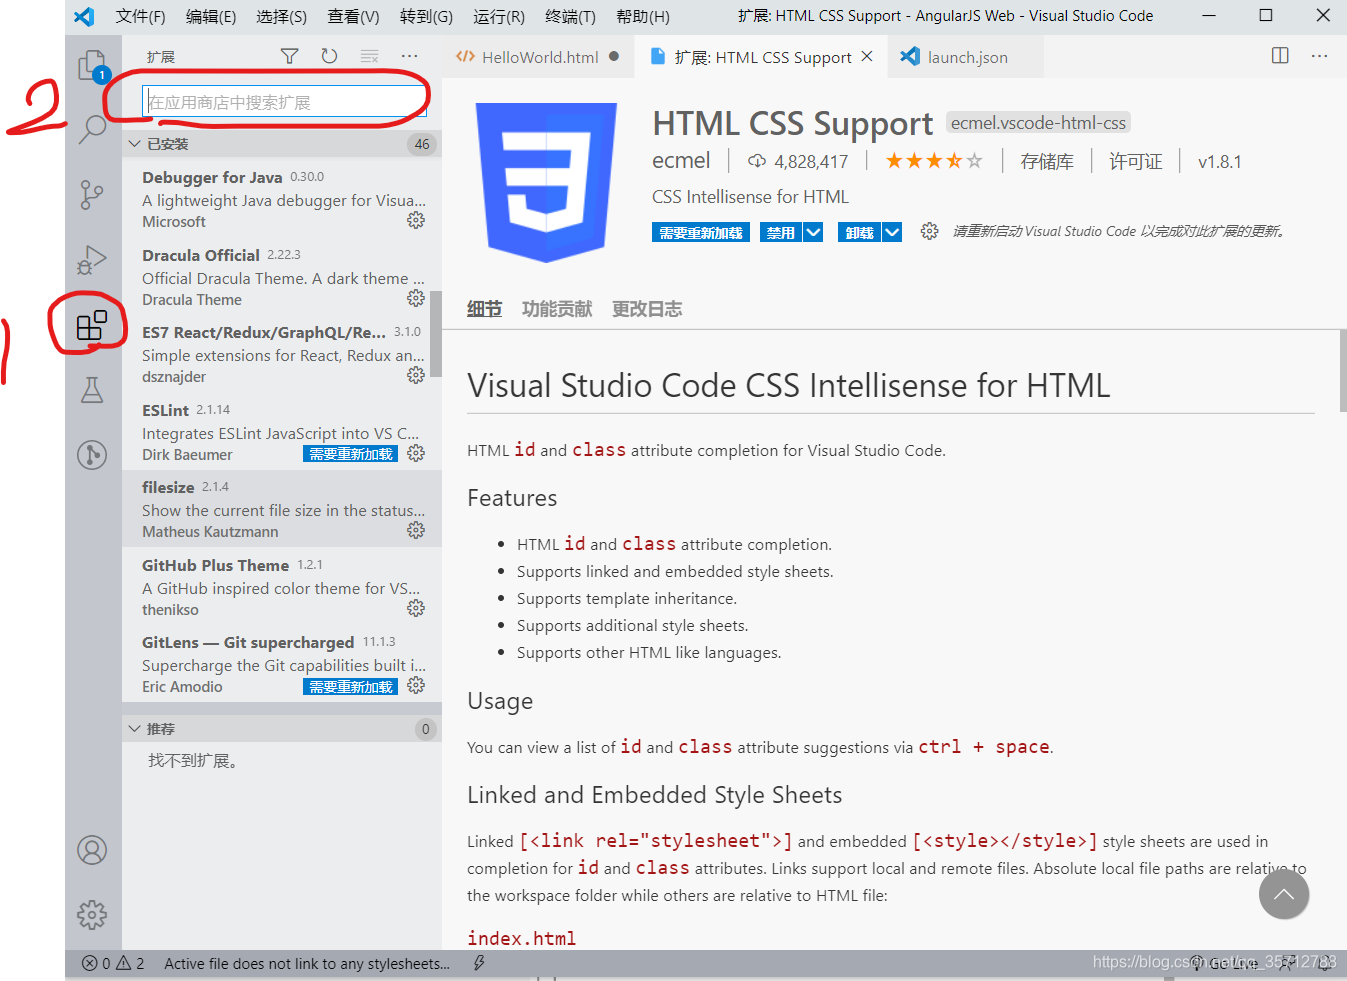This screenshot has height=981, width=1347.
Task: Open the 选择(S) menu
Action: pos(281,16)
